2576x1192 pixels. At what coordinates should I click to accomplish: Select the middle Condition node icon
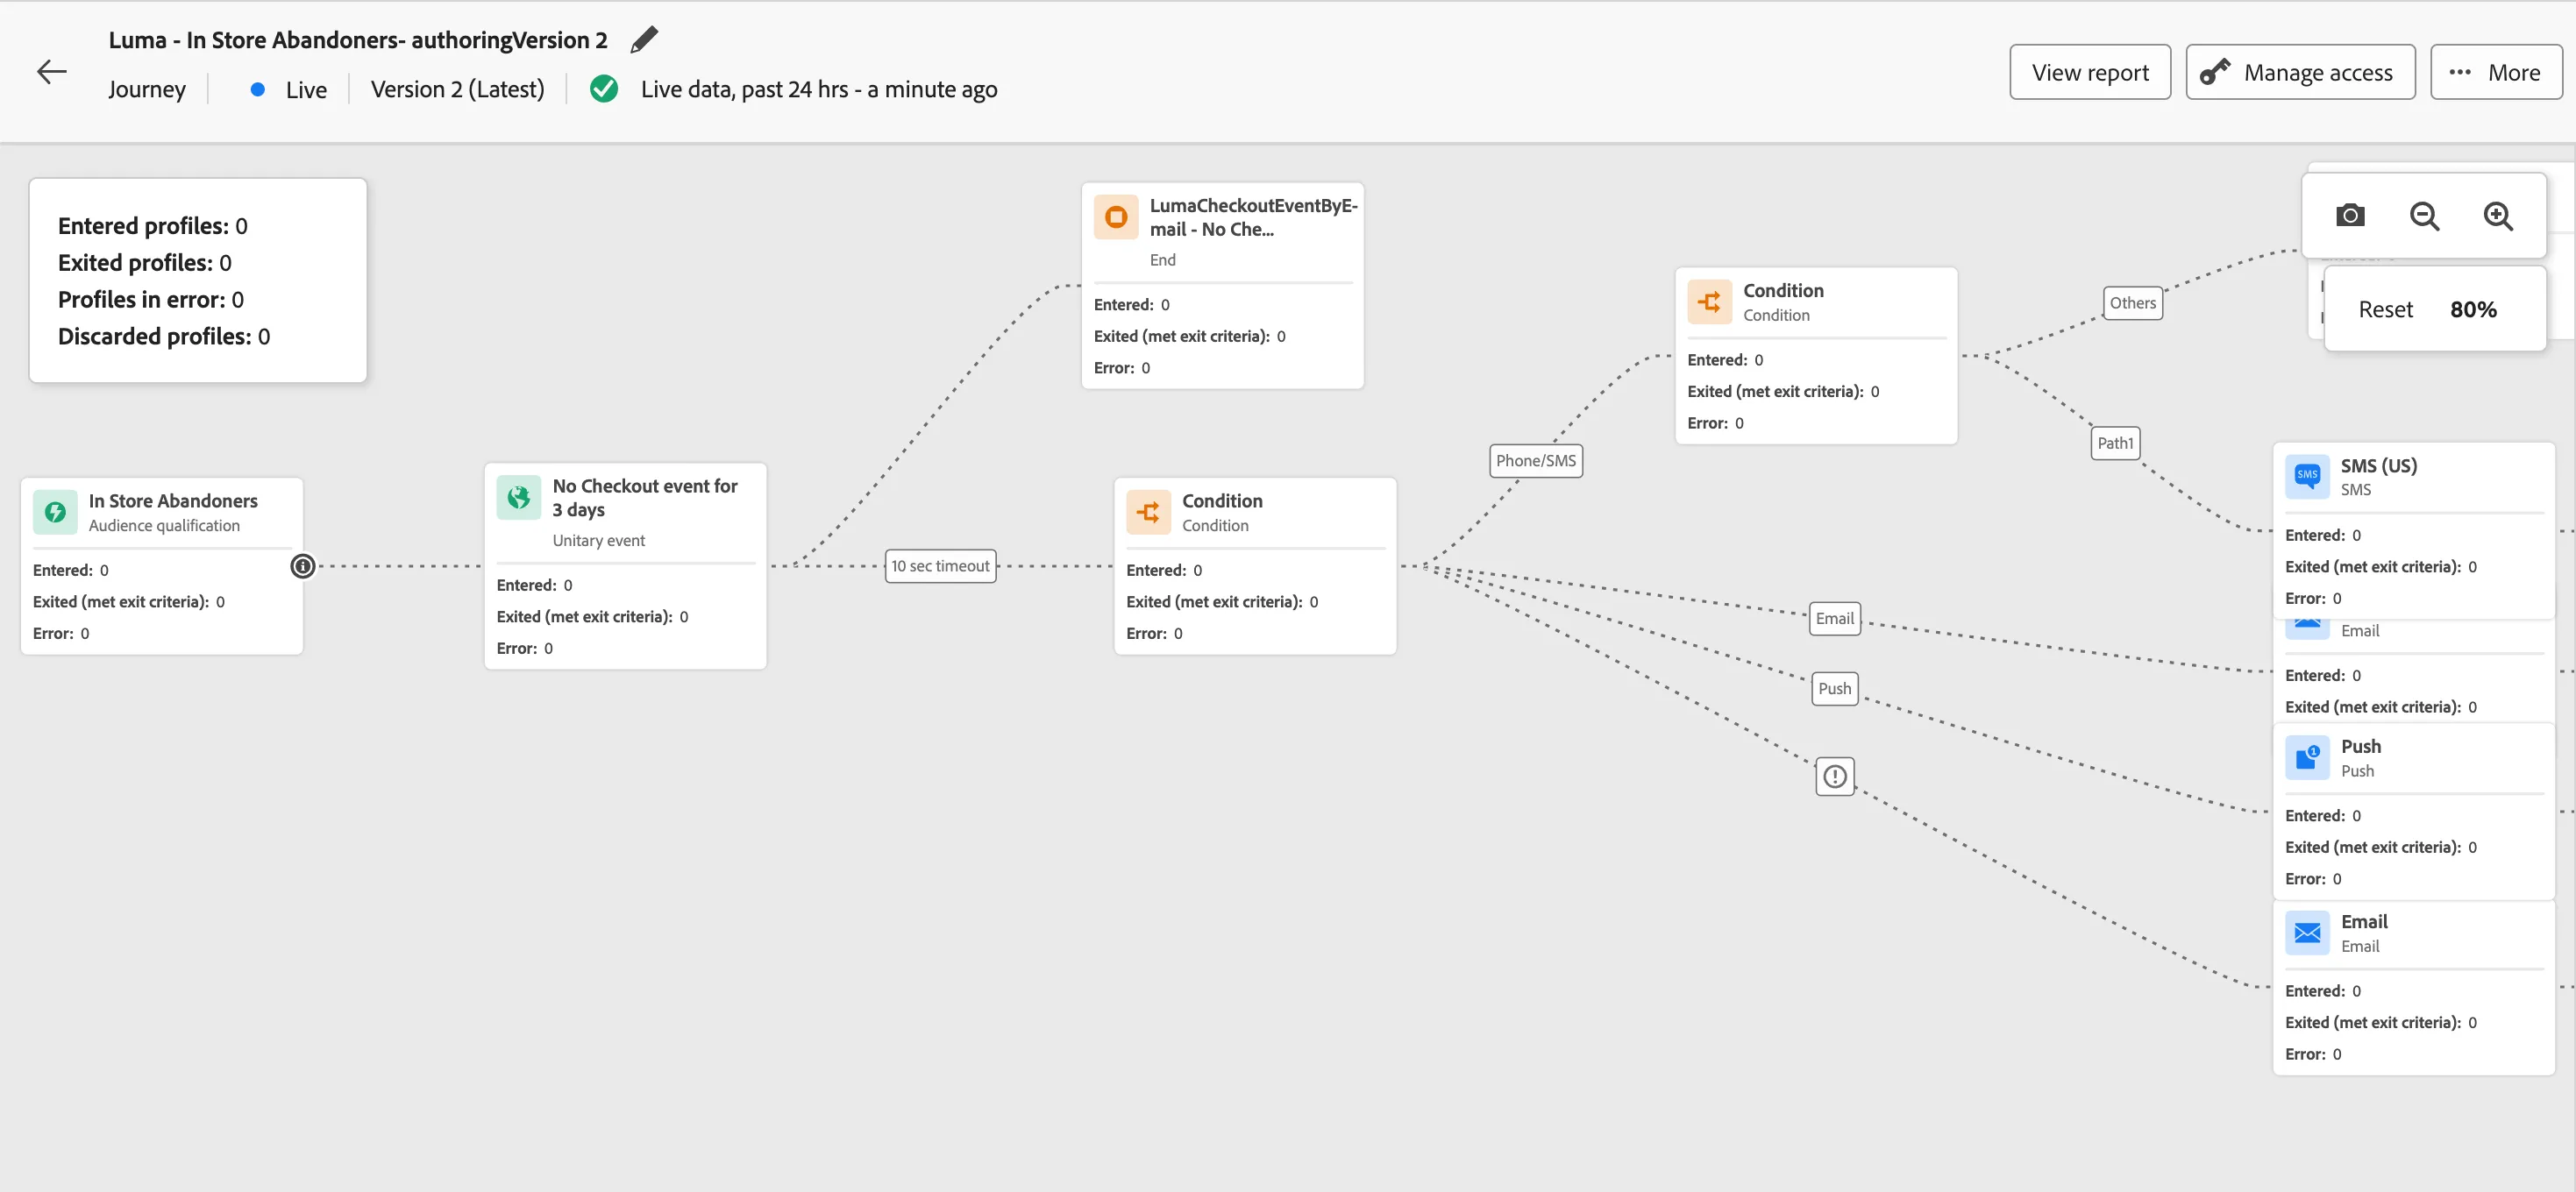tap(1149, 512)
